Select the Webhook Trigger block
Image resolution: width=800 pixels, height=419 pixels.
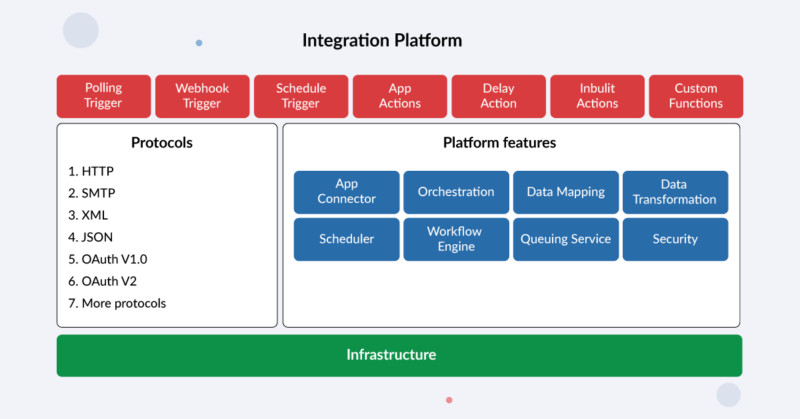coord(202,96)
